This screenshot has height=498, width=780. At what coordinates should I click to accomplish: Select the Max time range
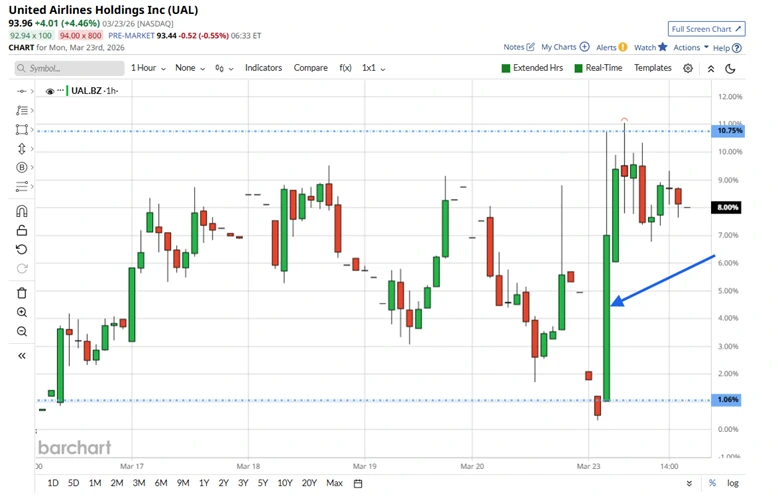click(x=334, y=483)
